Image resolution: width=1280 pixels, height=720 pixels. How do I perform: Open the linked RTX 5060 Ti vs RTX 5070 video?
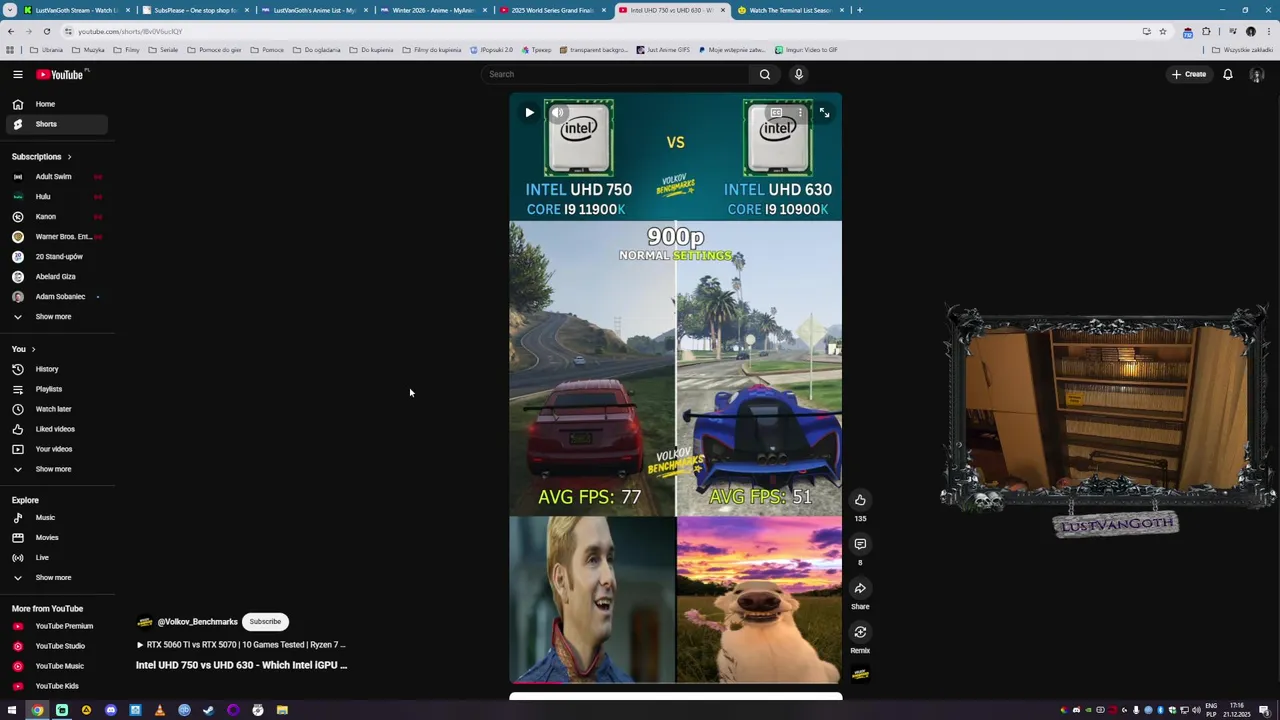pos(241,645)
